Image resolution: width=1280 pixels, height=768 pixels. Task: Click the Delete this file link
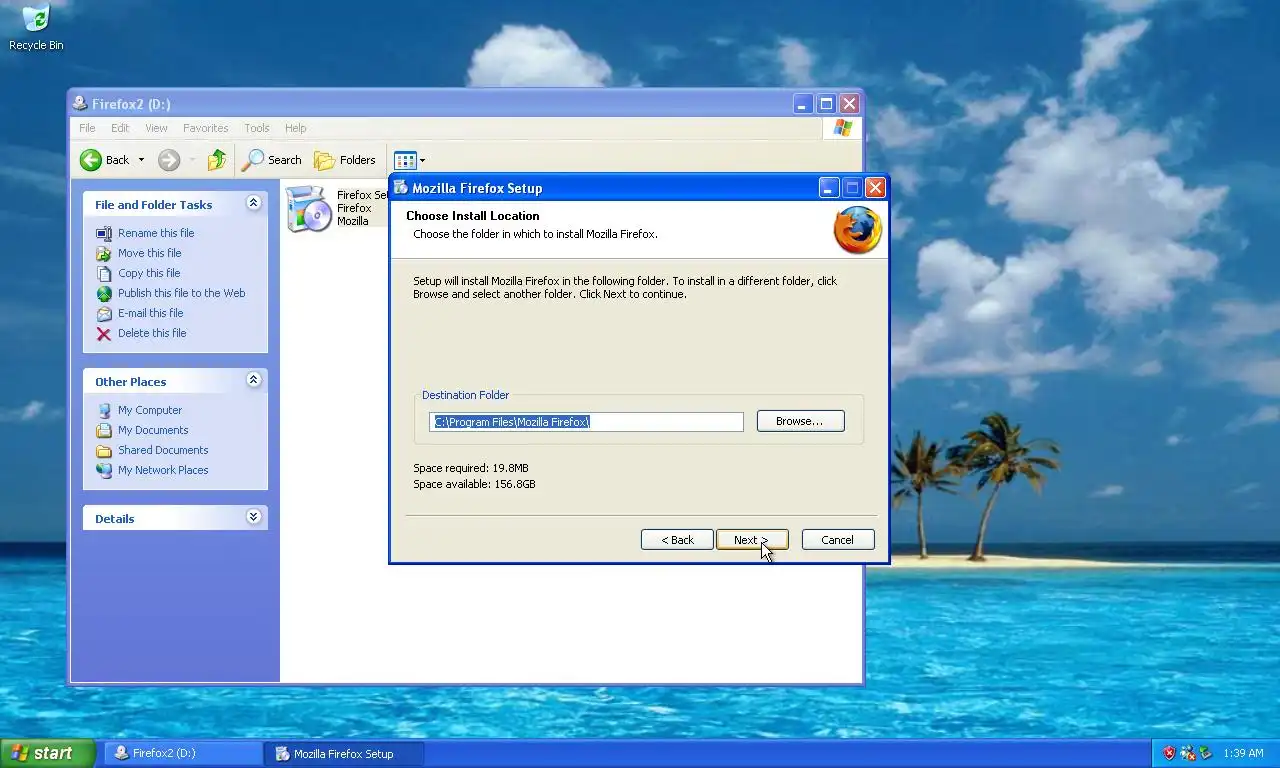[x=152, y=333]
